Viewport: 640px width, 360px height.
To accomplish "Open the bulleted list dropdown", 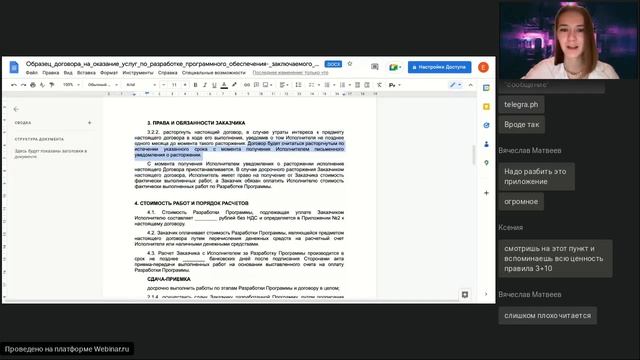I will pyautogui.click(x=329, y=85).
